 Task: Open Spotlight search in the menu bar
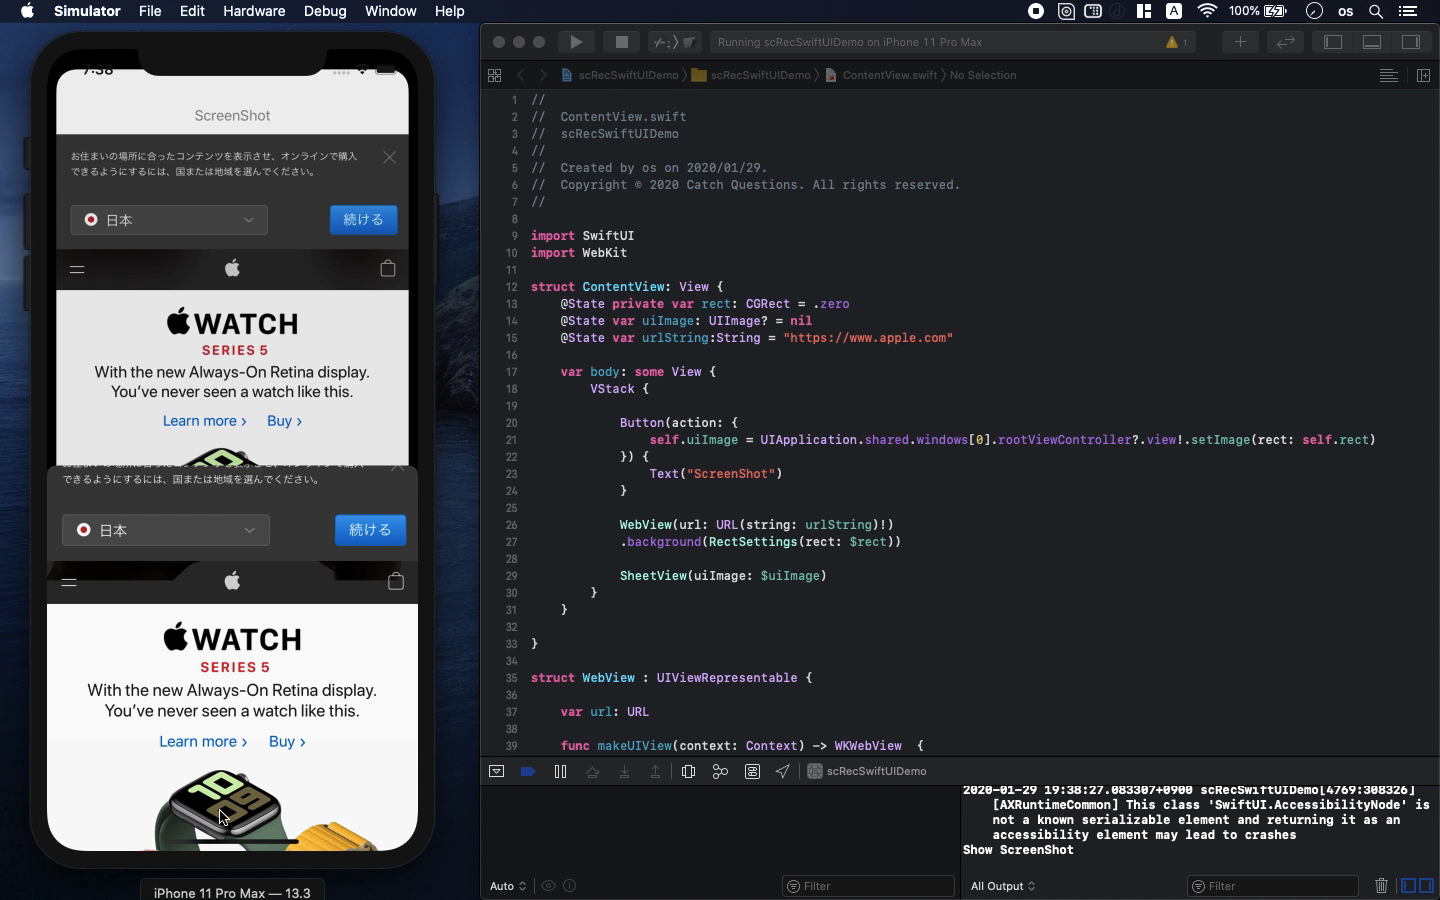pos(1376,11)
